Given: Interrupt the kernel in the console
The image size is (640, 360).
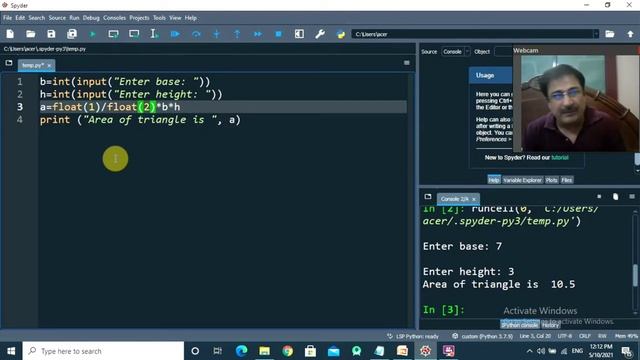Looking at the screenshot, I should pos(599,197).
